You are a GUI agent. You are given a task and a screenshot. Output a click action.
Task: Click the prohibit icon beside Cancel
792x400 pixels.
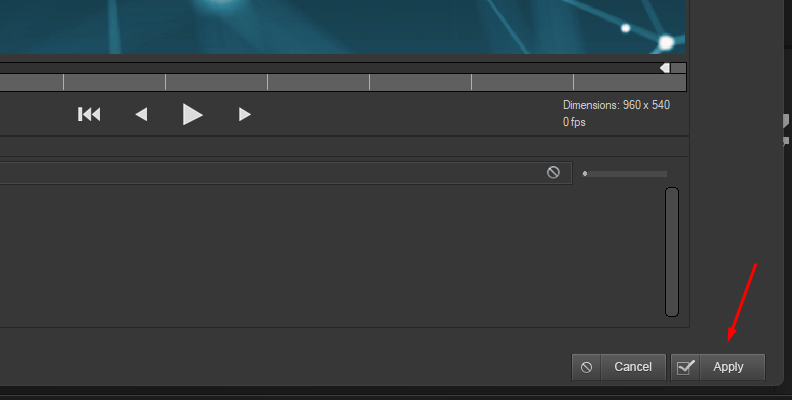pyautogui.click(x=586, y=367)
